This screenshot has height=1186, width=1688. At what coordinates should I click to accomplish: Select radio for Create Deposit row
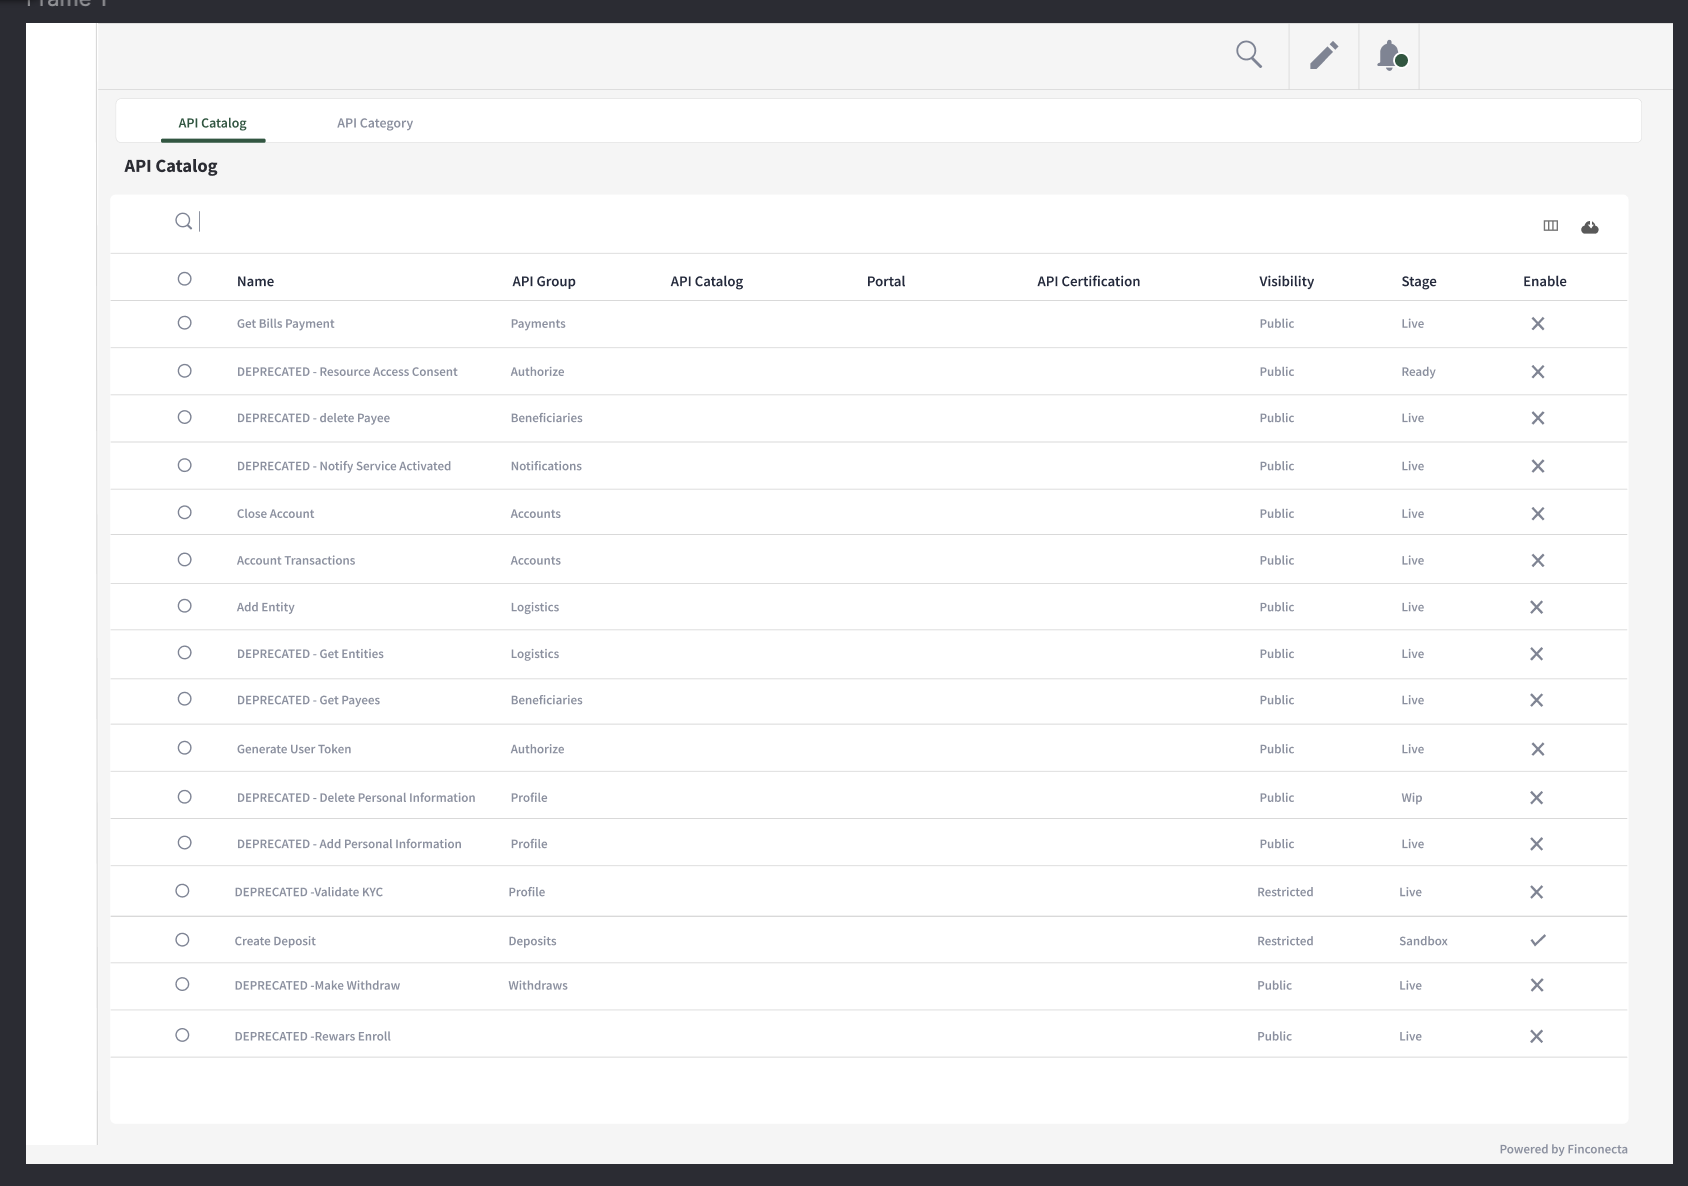182,940
